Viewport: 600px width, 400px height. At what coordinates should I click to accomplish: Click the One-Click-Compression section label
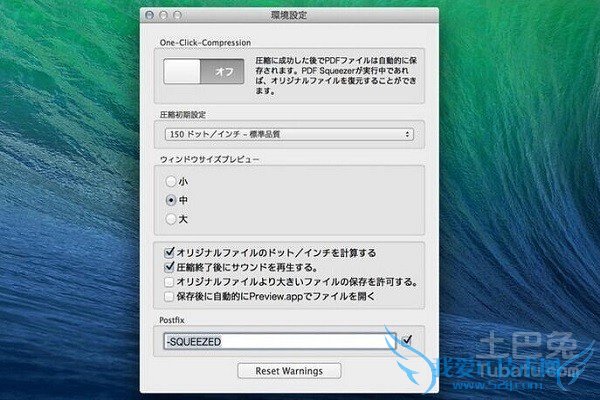coord(205,42)
